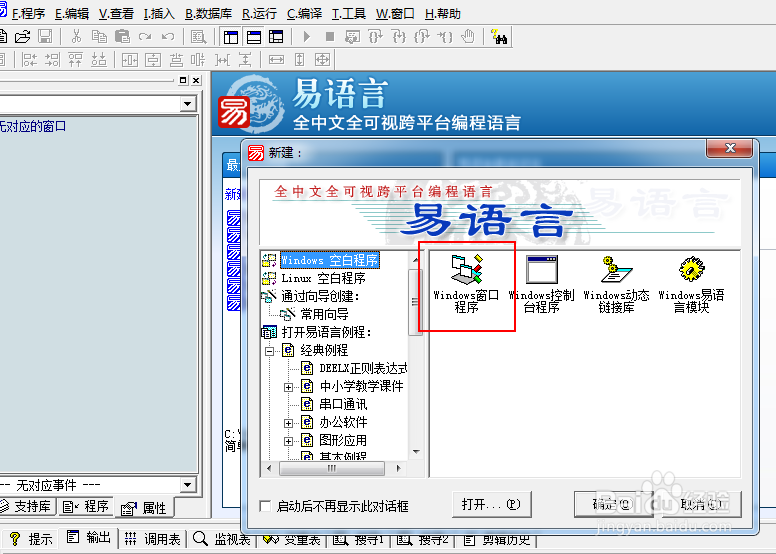This screenshot has width=776, height=554.
Task: Click the align top toolbar icon
Action: point(75,60)
